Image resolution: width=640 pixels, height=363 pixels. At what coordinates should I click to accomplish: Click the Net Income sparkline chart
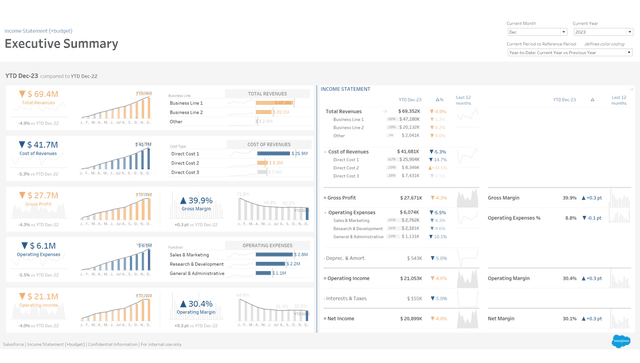[467, 319]
